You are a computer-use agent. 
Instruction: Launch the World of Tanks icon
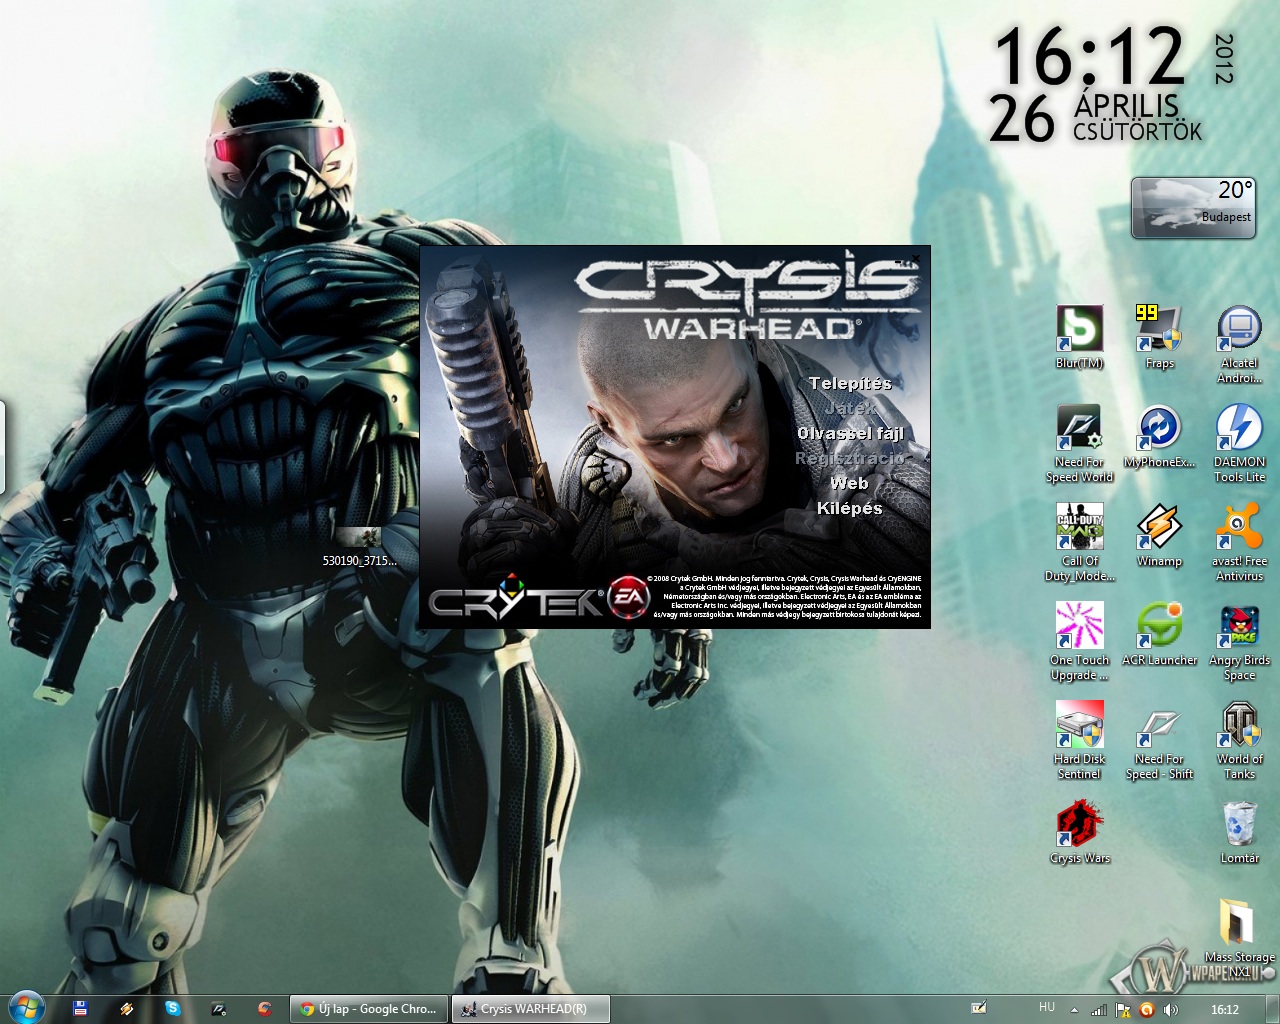(x=1240, y=740)
